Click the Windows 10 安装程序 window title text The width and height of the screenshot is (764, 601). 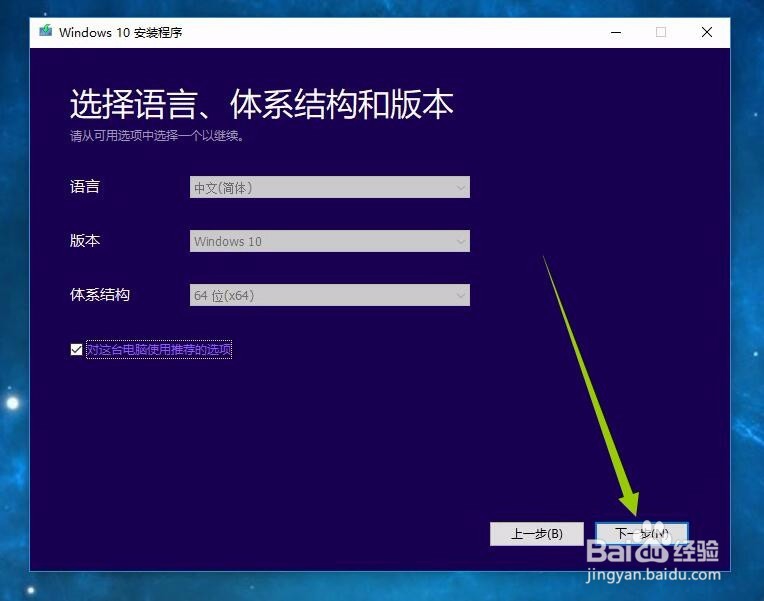[x=120, y=33]
